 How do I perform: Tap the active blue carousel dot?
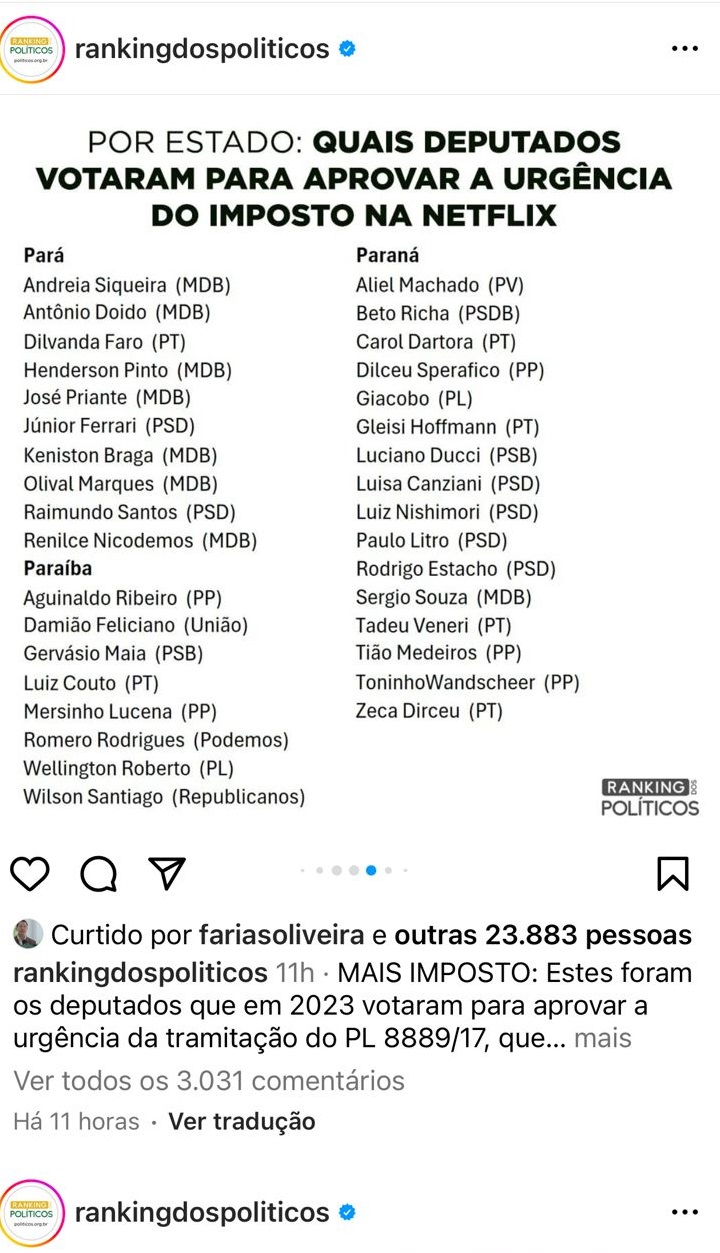click(x=371, y=870)
